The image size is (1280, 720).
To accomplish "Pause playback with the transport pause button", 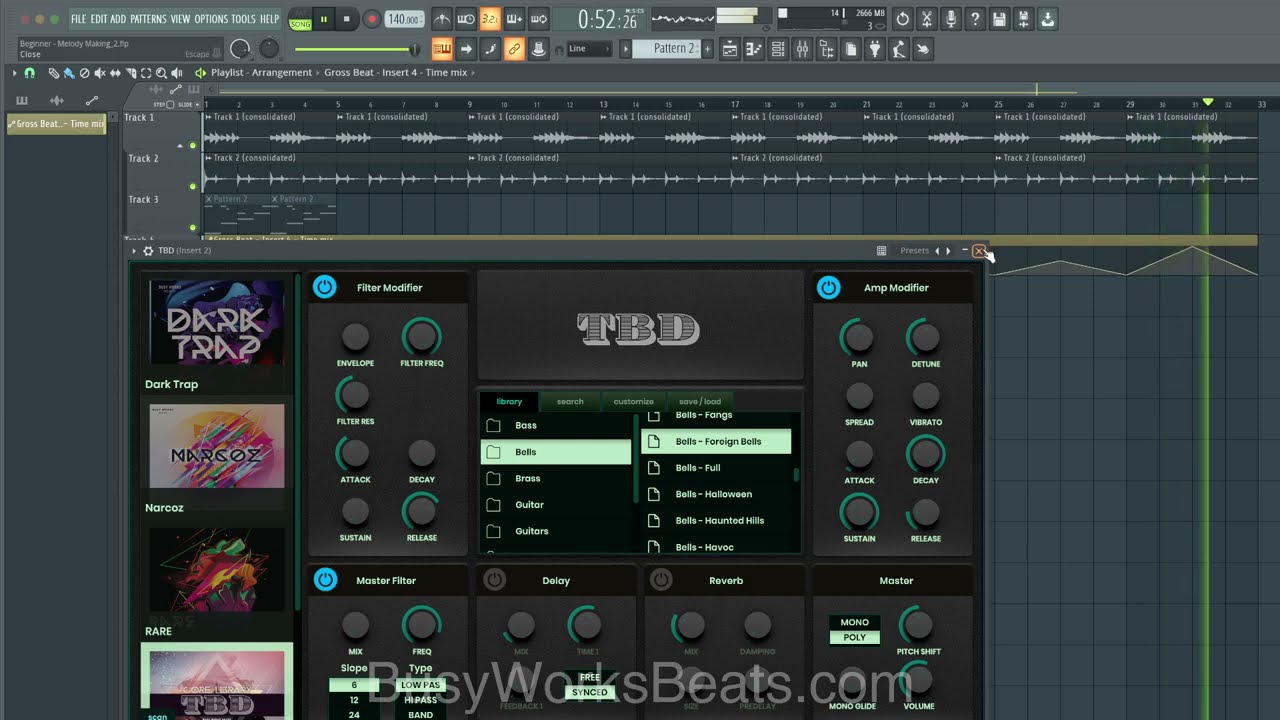I will [x=324, y=19].
